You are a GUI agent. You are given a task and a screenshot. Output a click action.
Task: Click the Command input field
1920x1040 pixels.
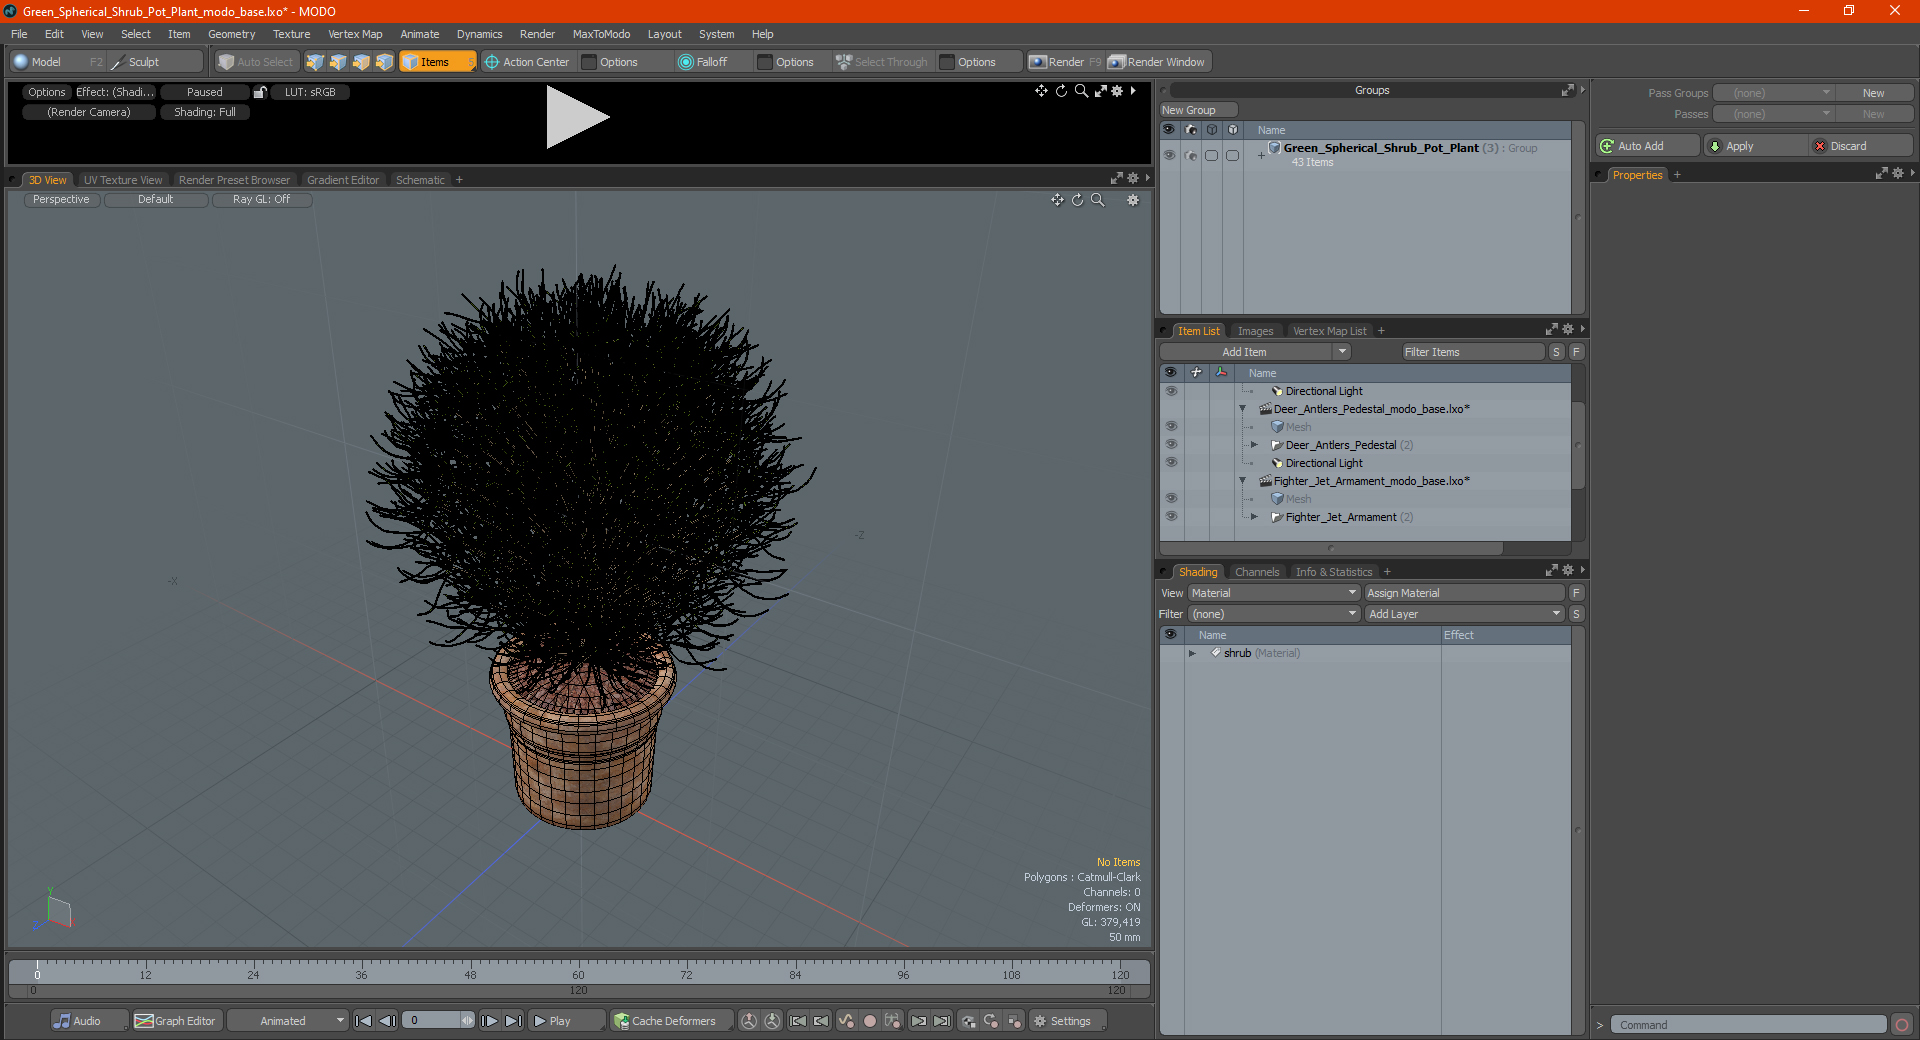coord(1749,1025)
